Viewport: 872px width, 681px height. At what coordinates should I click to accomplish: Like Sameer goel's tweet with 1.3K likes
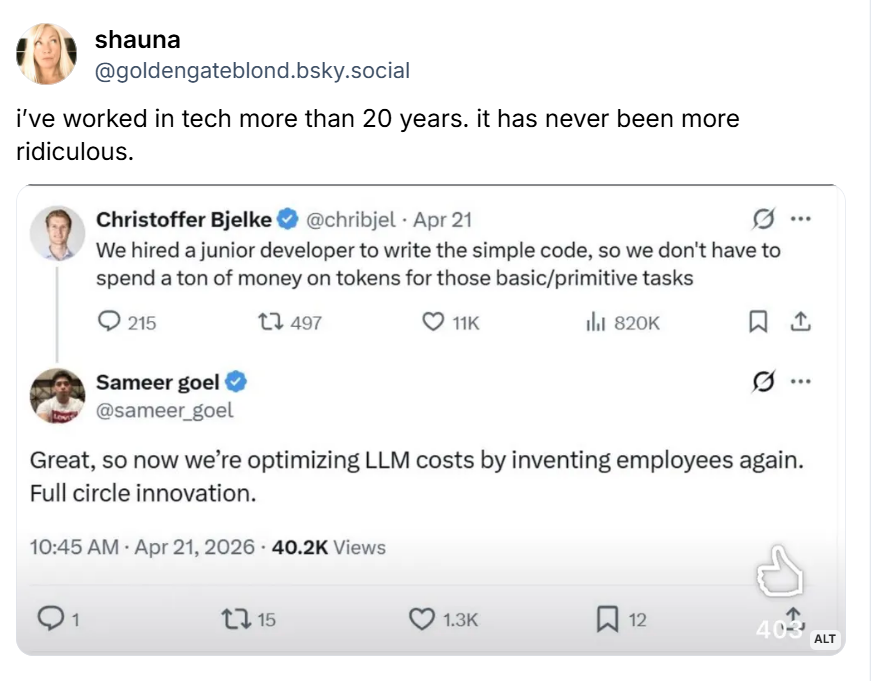tap(423, 620)
